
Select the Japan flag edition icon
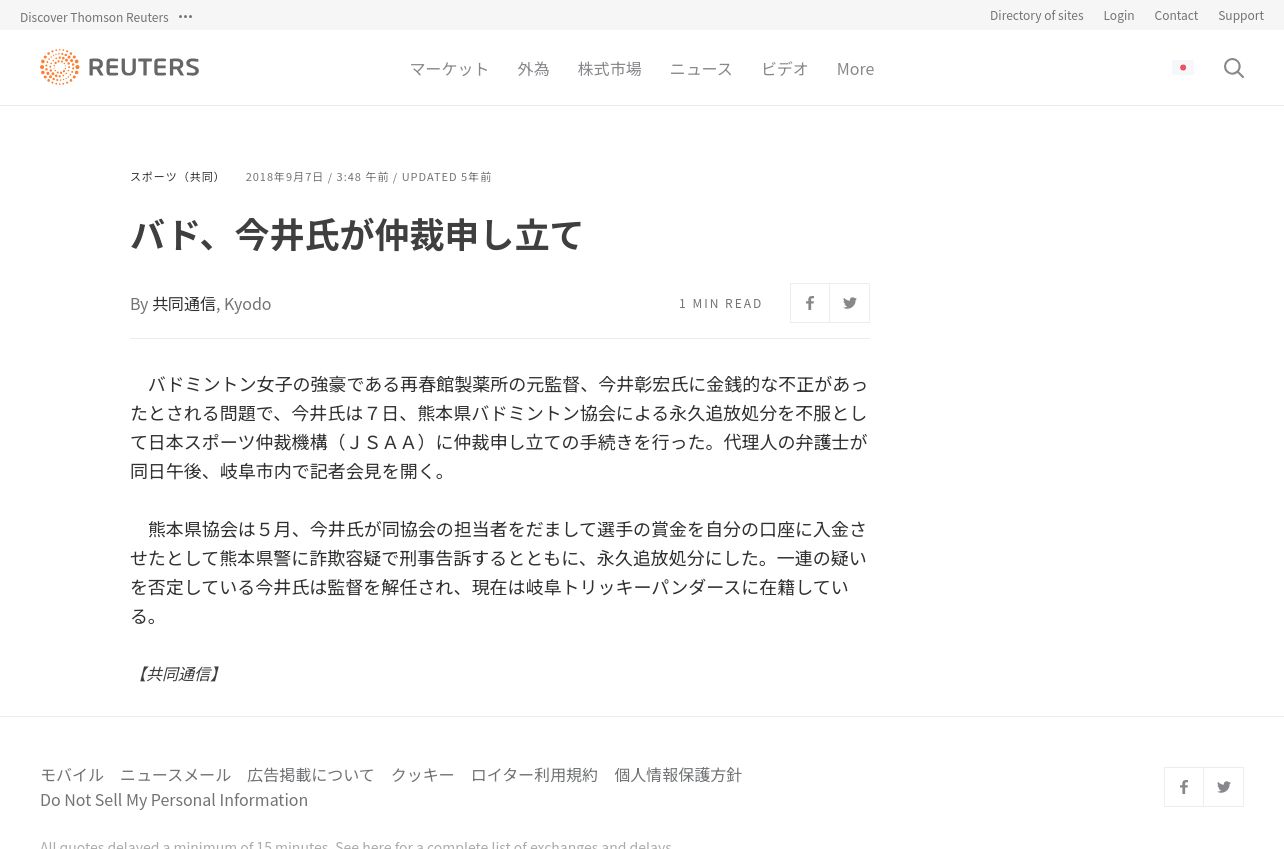(1183, 68)
